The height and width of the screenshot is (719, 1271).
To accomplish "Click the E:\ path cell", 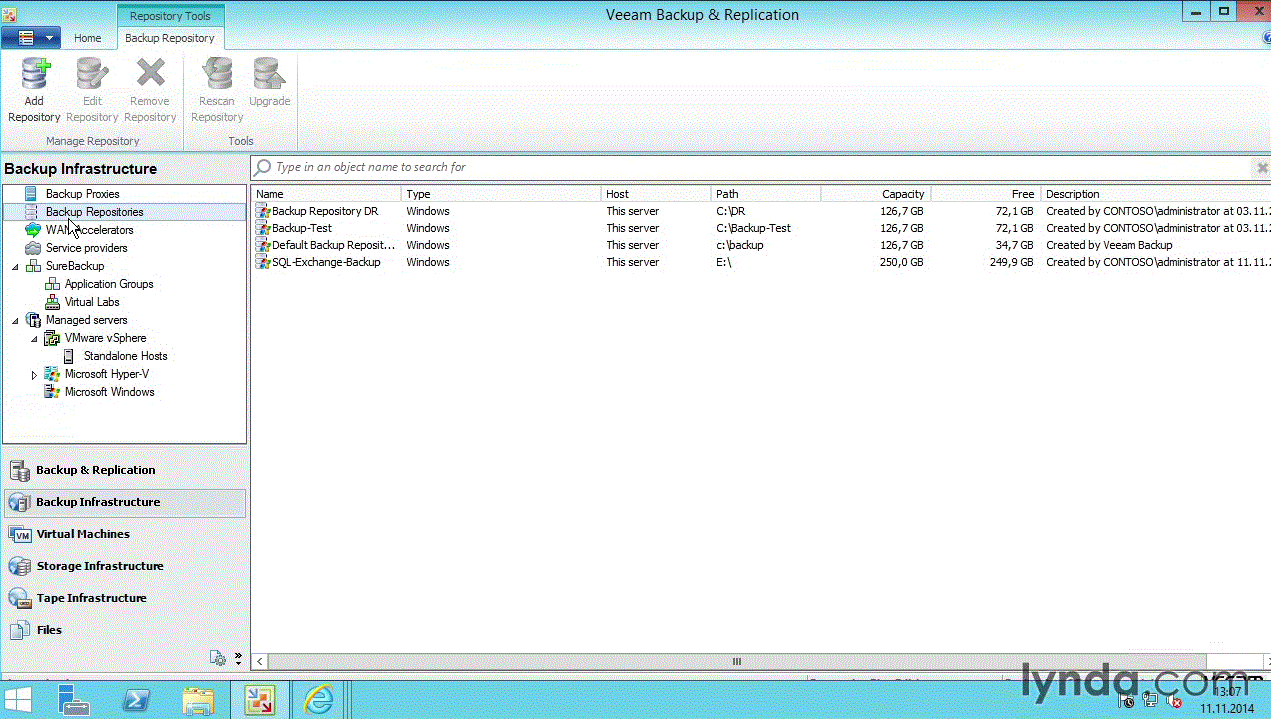I will click(x=724, y=262).
